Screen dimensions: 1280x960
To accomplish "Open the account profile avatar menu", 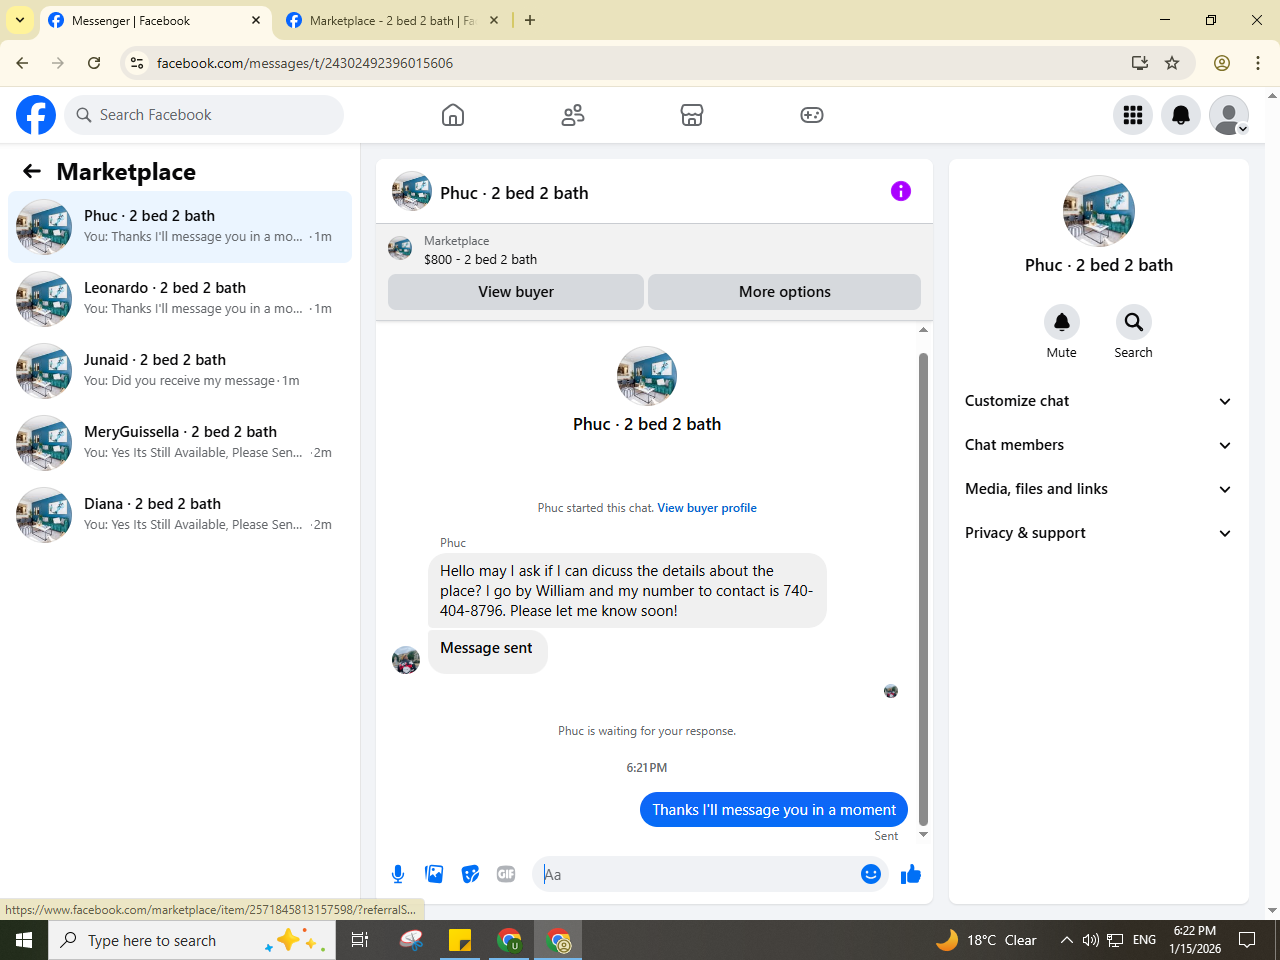I will click(x=1229, y=115).
